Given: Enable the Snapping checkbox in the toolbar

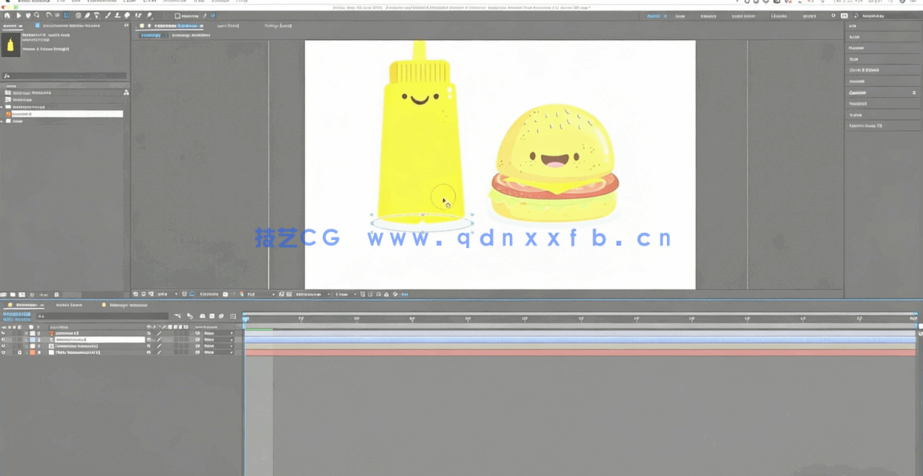Looking at the screenshot, I should [x=178, y=16].
